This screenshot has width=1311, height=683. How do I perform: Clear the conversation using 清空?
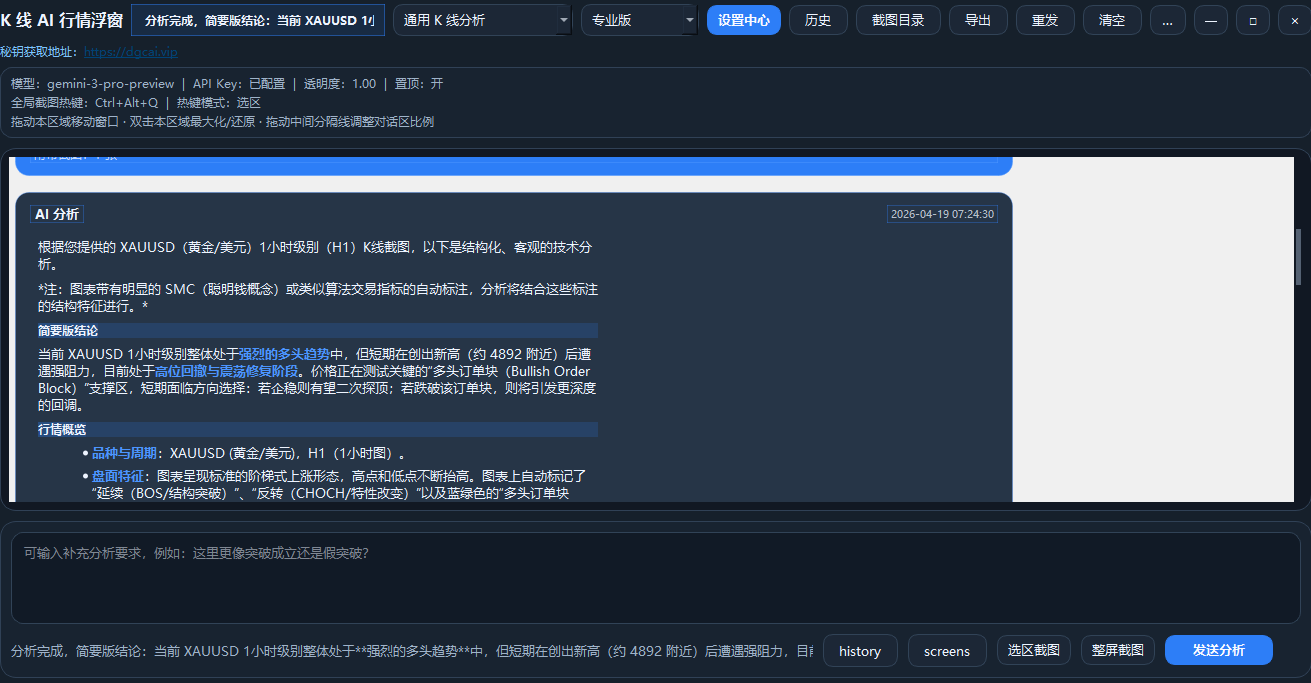(x=1111, y=19)
